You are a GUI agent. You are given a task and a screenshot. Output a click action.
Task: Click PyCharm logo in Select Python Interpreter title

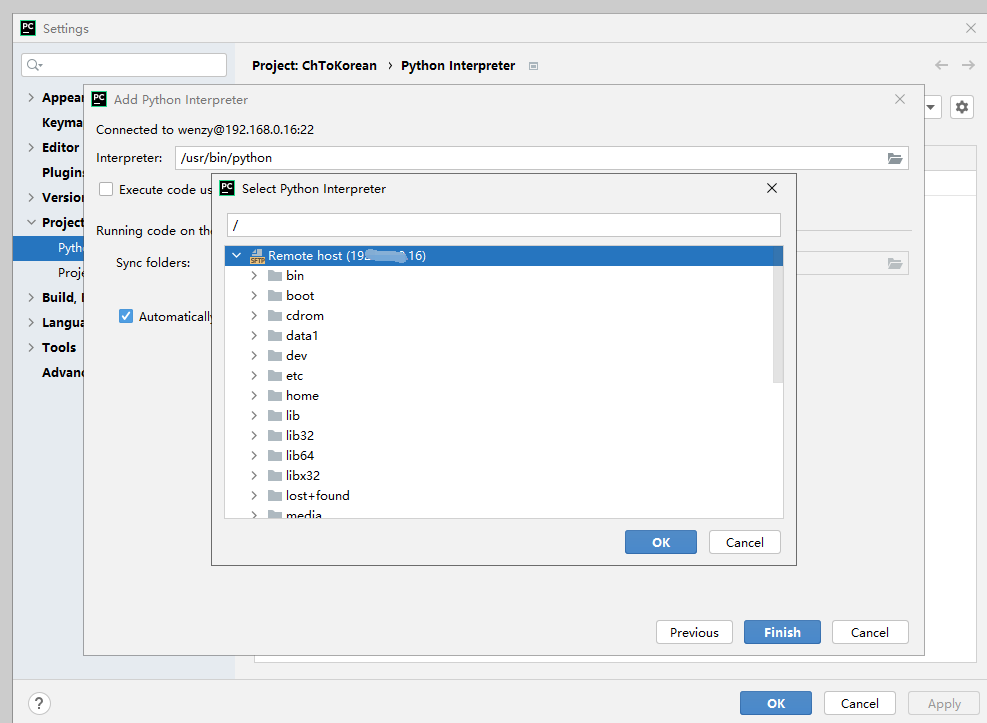[x=227, y=188]
